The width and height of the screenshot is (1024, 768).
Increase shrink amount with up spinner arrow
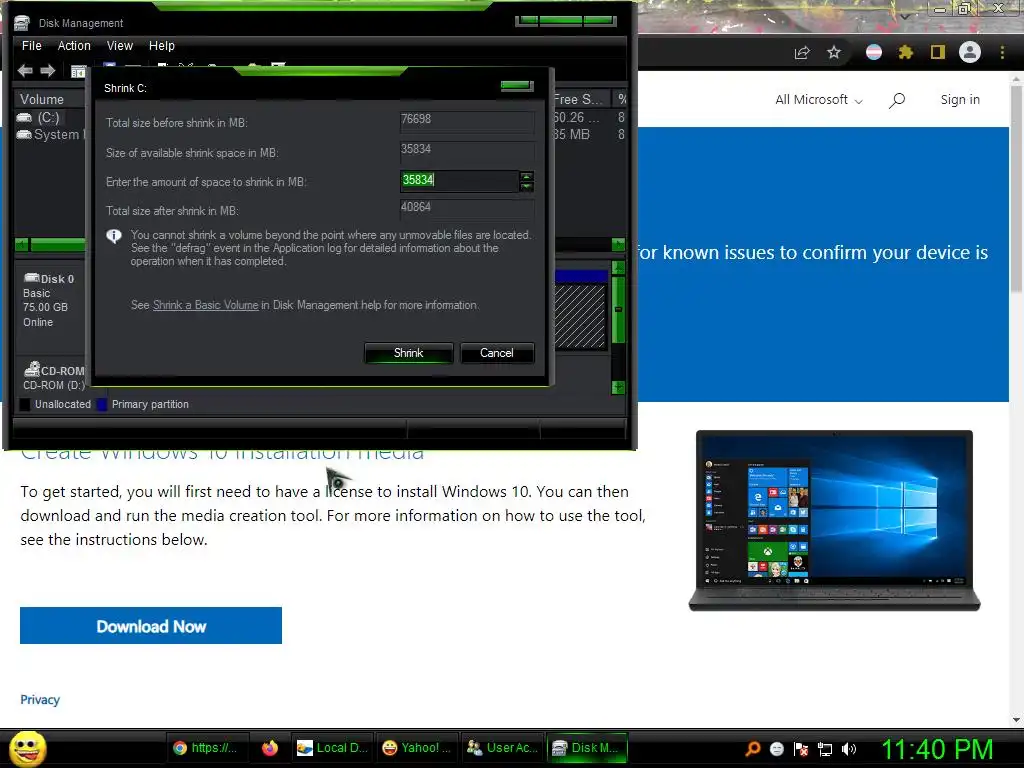(x=526, y=176)
